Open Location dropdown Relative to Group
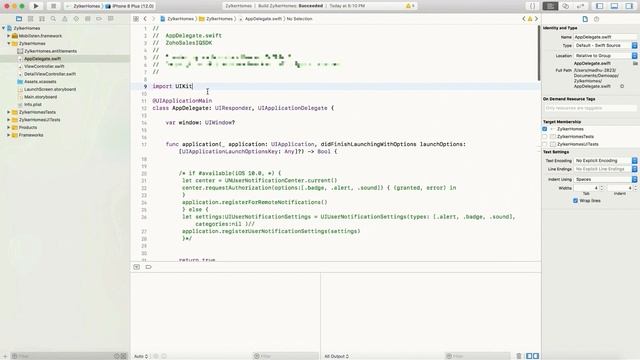 (x=606, y=56)
